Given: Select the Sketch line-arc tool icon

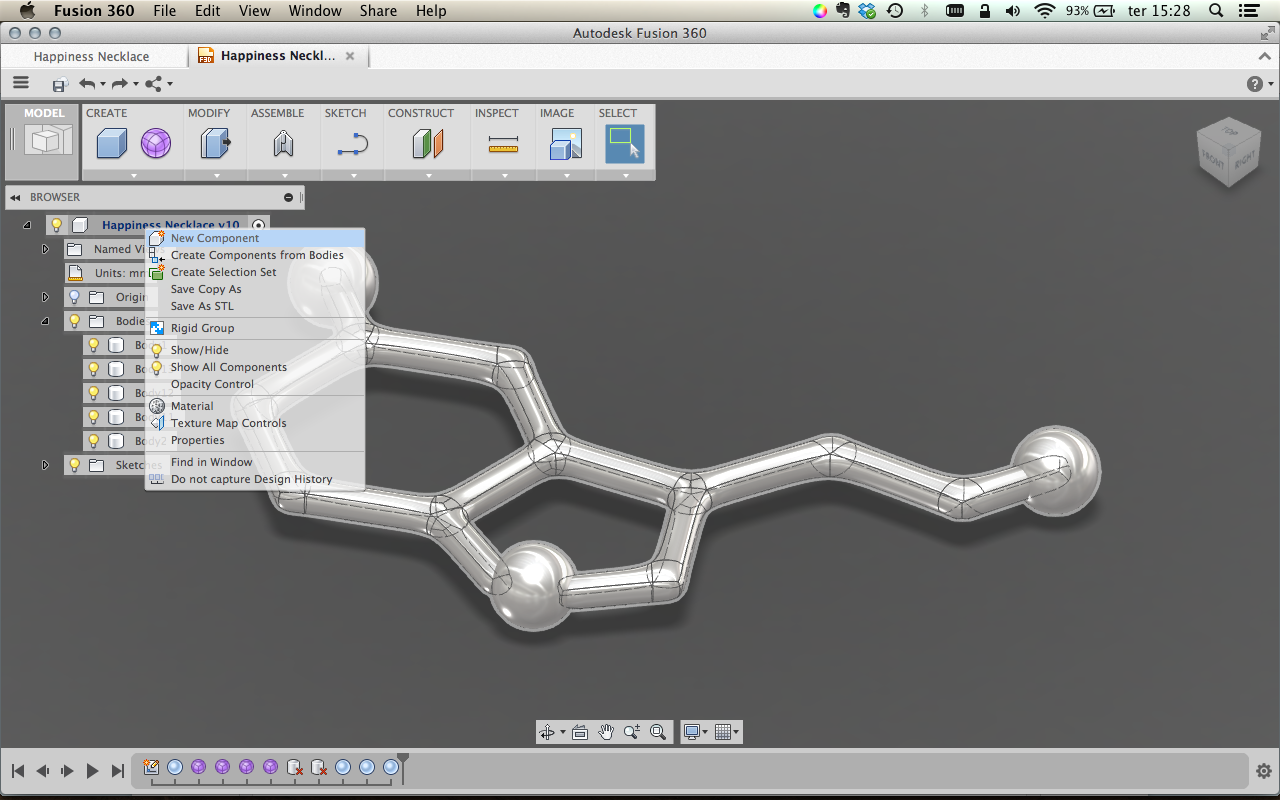Looking at the screenshot, I should click(x=353, y=145).
